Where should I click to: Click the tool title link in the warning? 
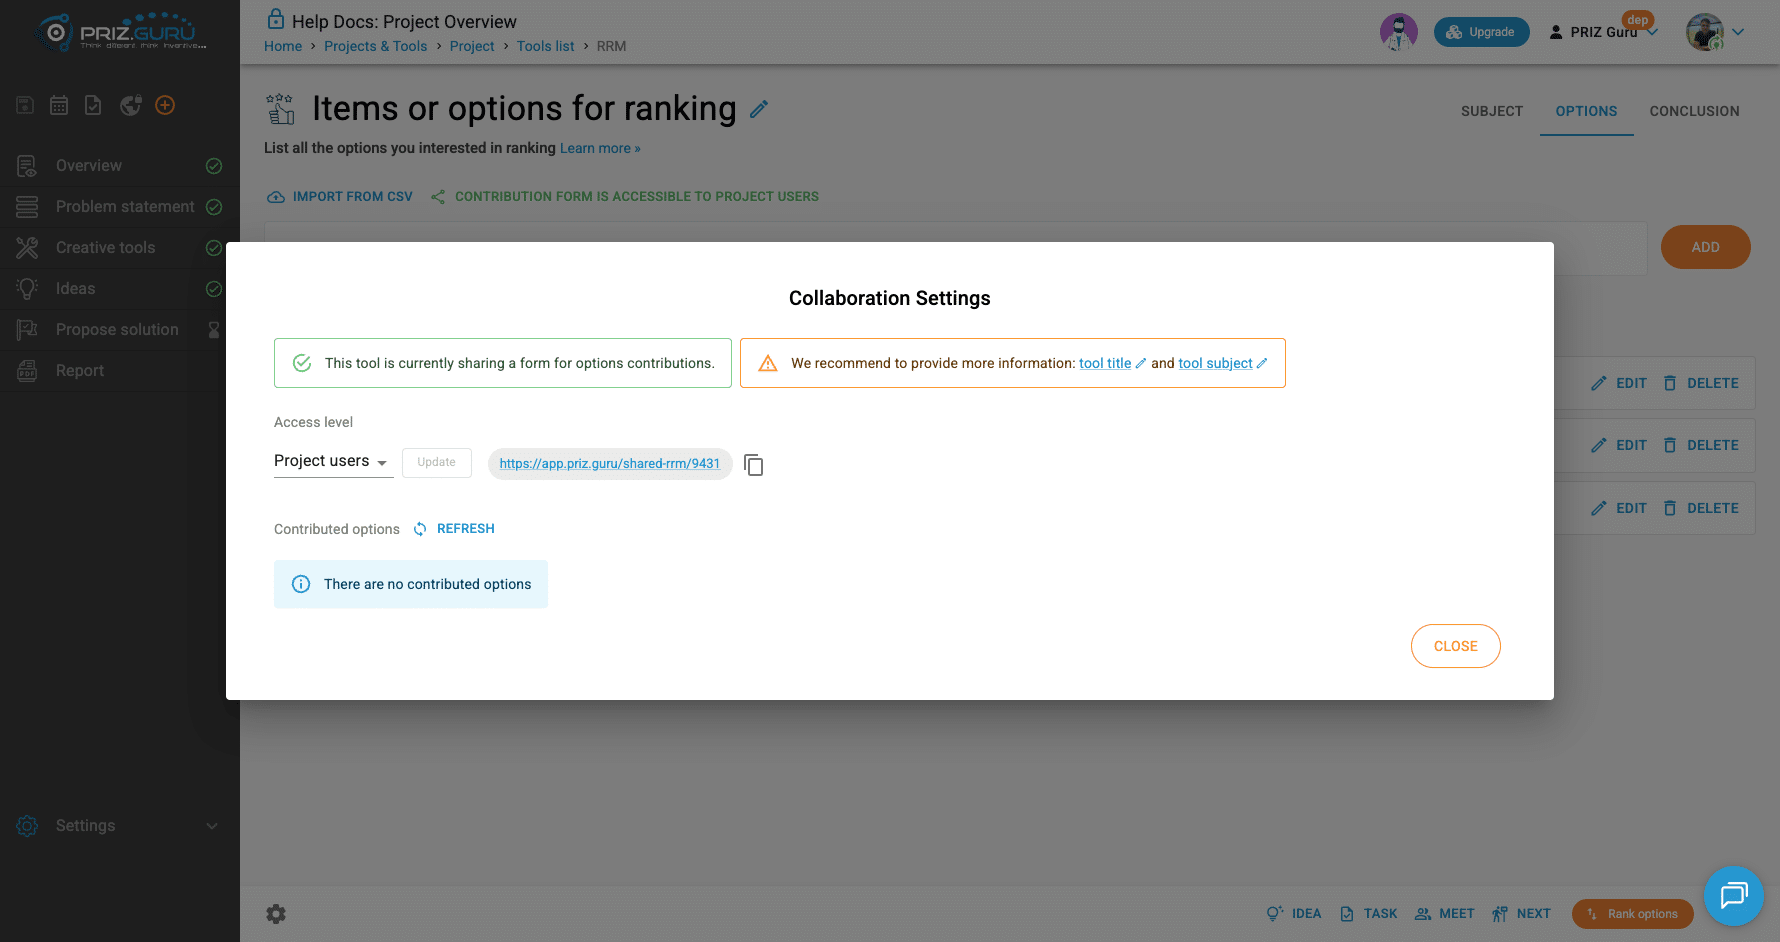tap(1105, 363)
